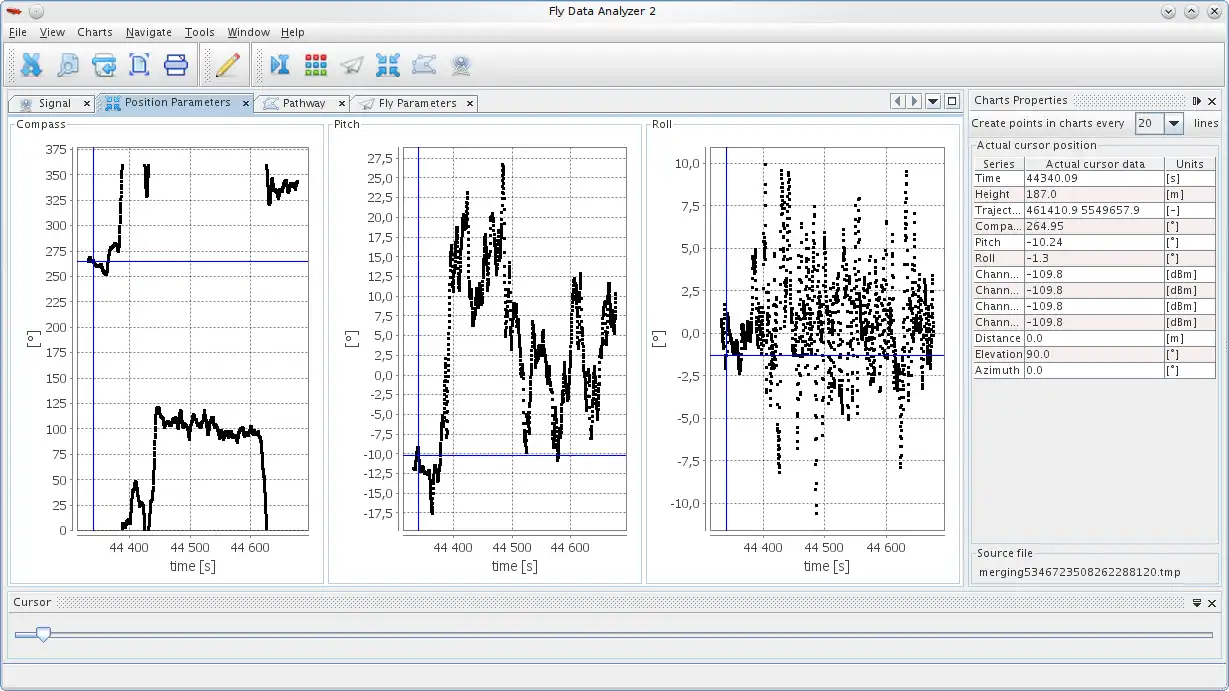1229x691 pixels.
Task: Switch to the Pathway tab
Action: pos(303,103)
